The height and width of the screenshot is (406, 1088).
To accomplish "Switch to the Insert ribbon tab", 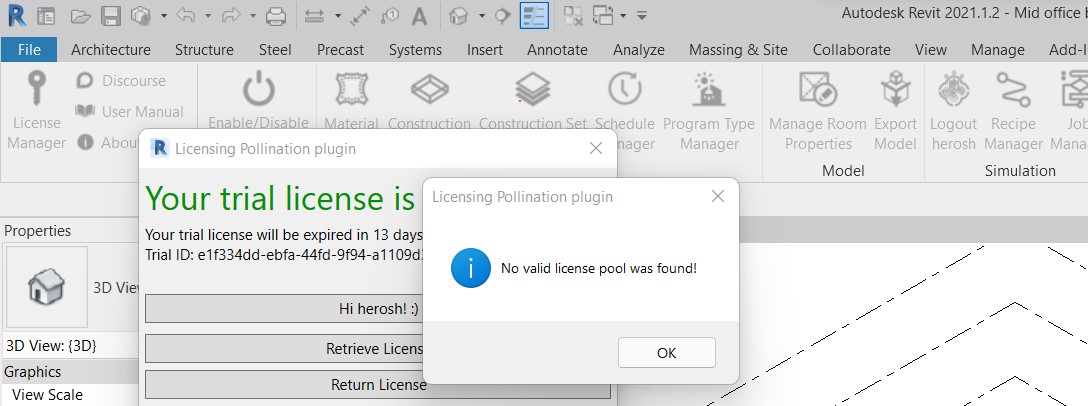I will (x=485, y=50).
